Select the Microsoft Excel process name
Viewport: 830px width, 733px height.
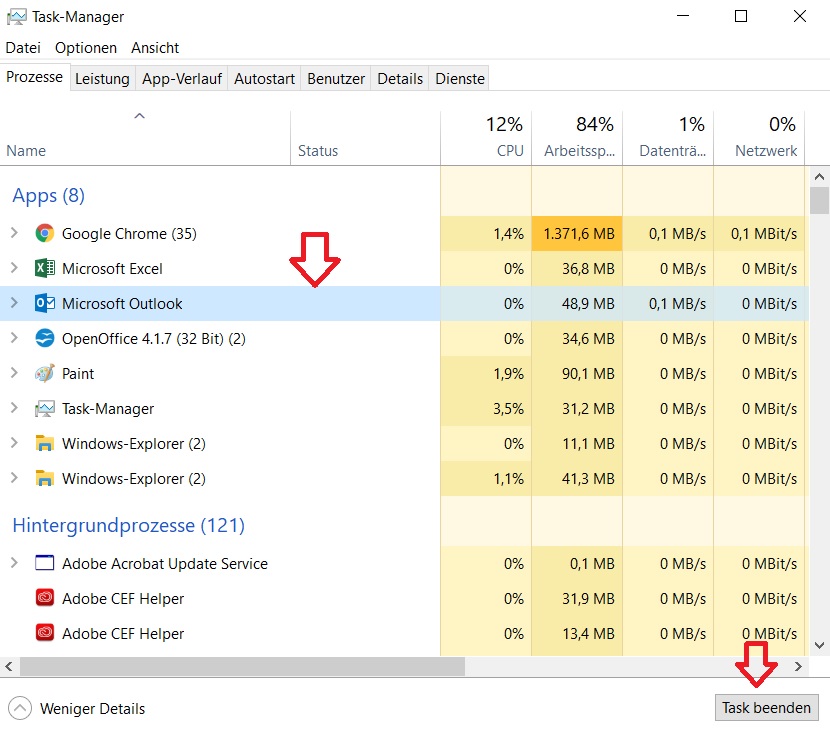tap(112, 268)
